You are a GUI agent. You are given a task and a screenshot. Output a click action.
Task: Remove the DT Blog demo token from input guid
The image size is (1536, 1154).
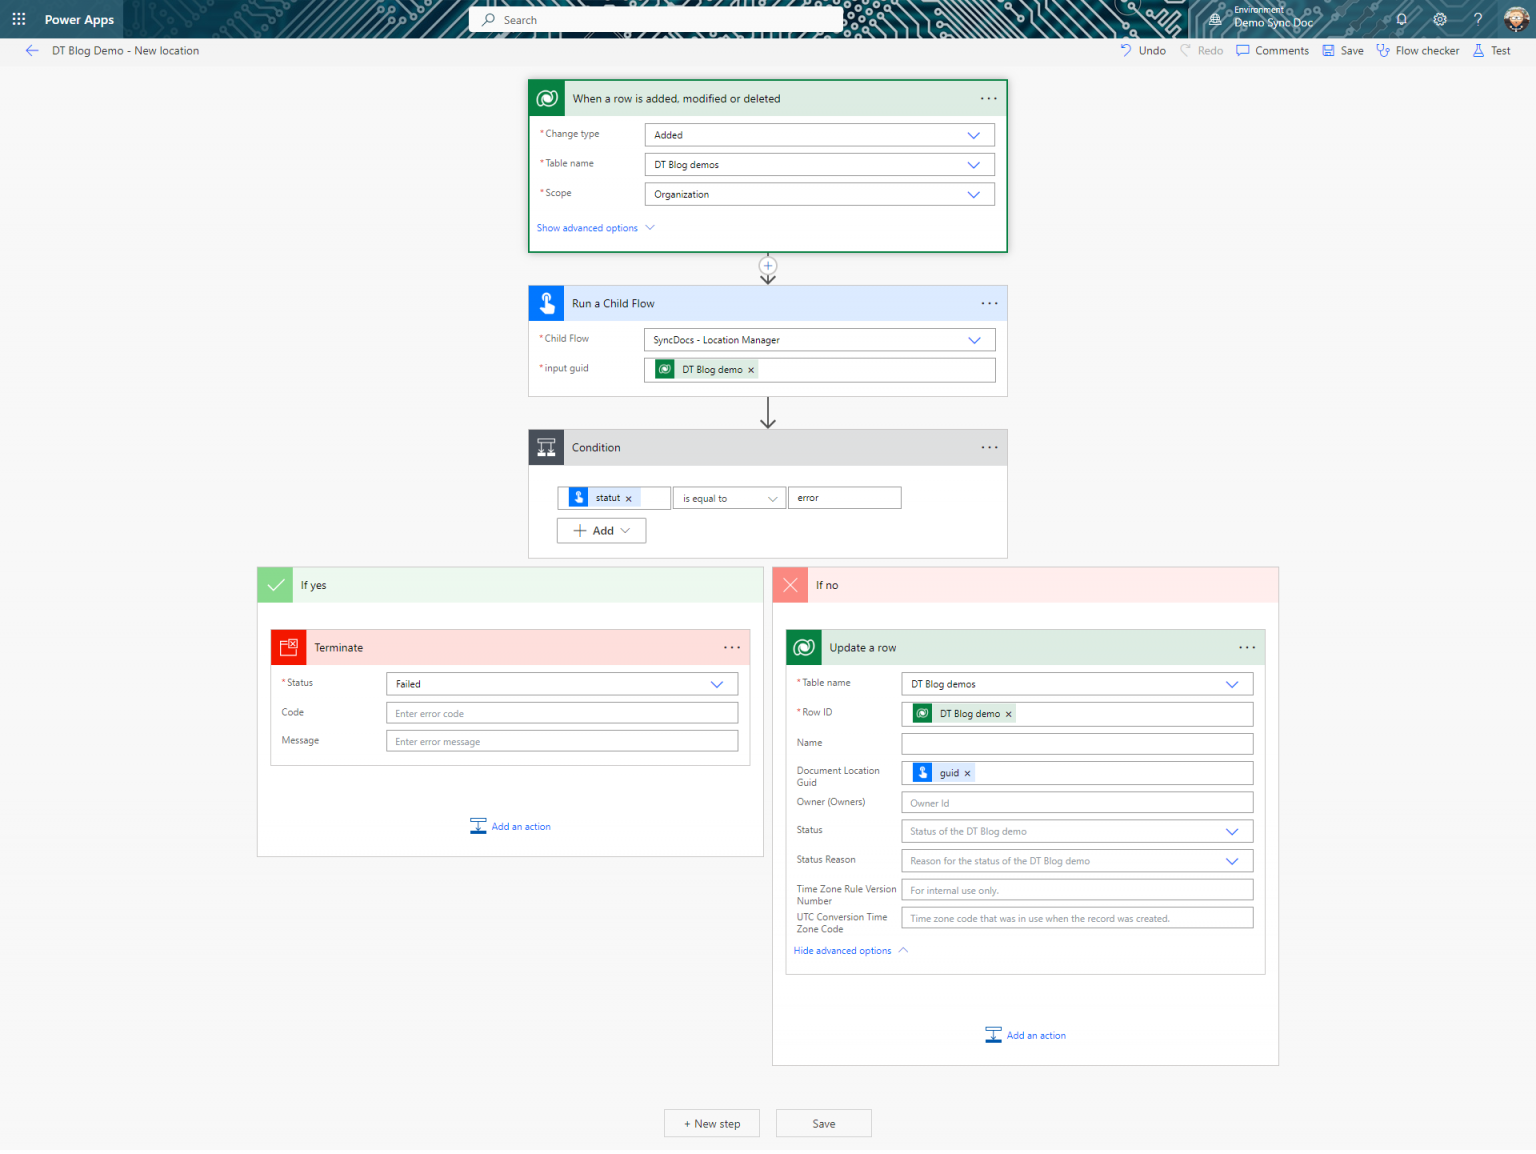751,369
